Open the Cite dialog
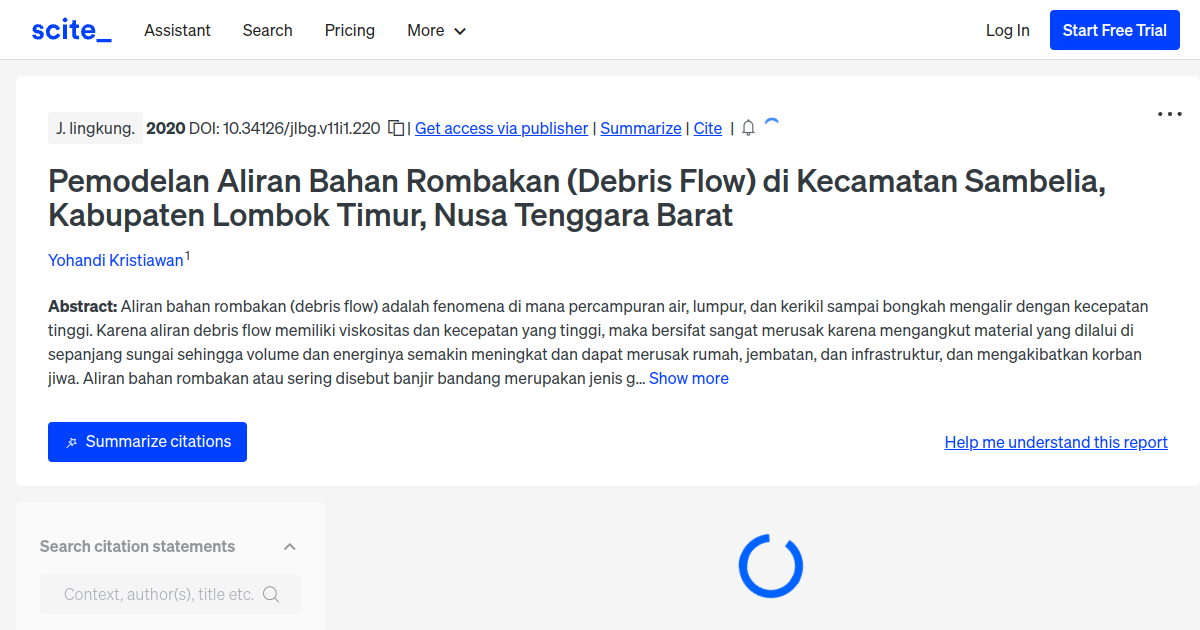Image resolution: width=1200 pixels, height=630 pixels. coord(708,128)
